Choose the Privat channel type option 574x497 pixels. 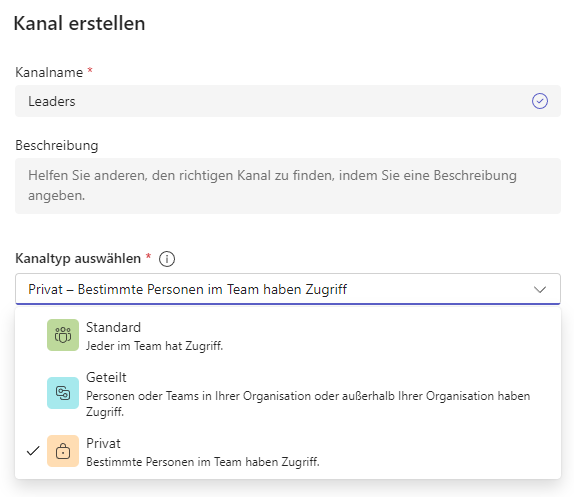[288, 451]
